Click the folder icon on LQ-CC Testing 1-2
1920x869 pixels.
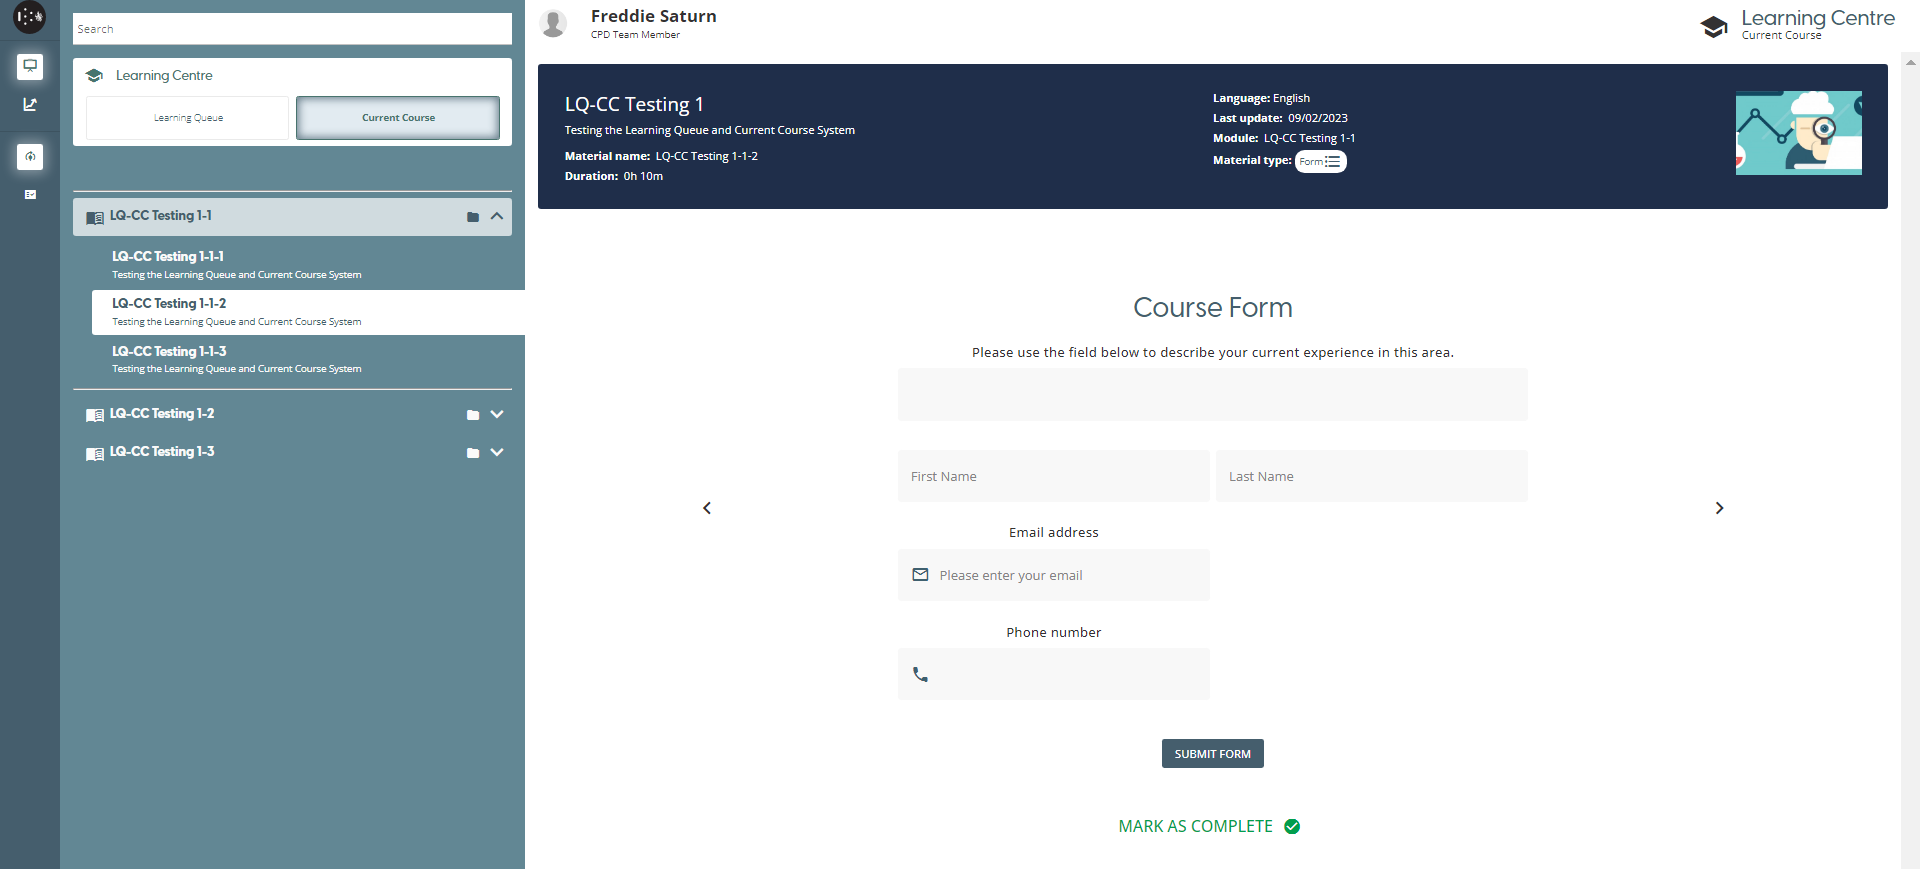point(473,415)
